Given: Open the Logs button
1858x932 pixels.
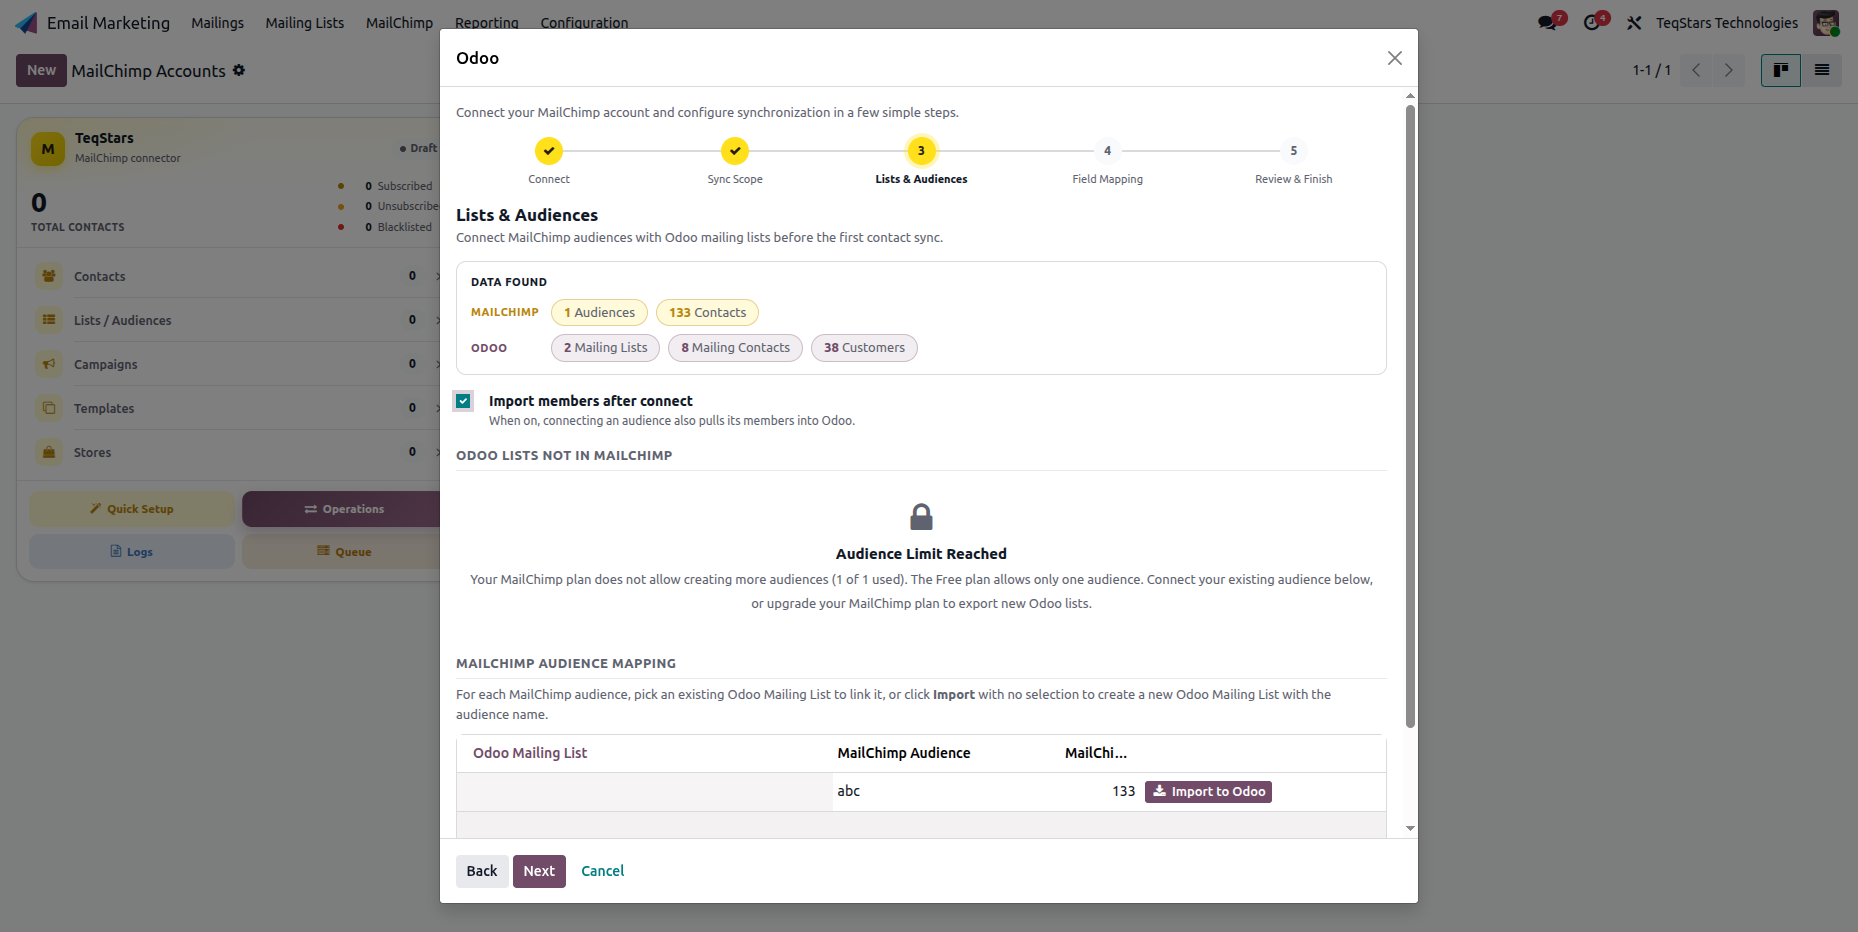Looking at the screenshot, I should (x=132, y=552).
